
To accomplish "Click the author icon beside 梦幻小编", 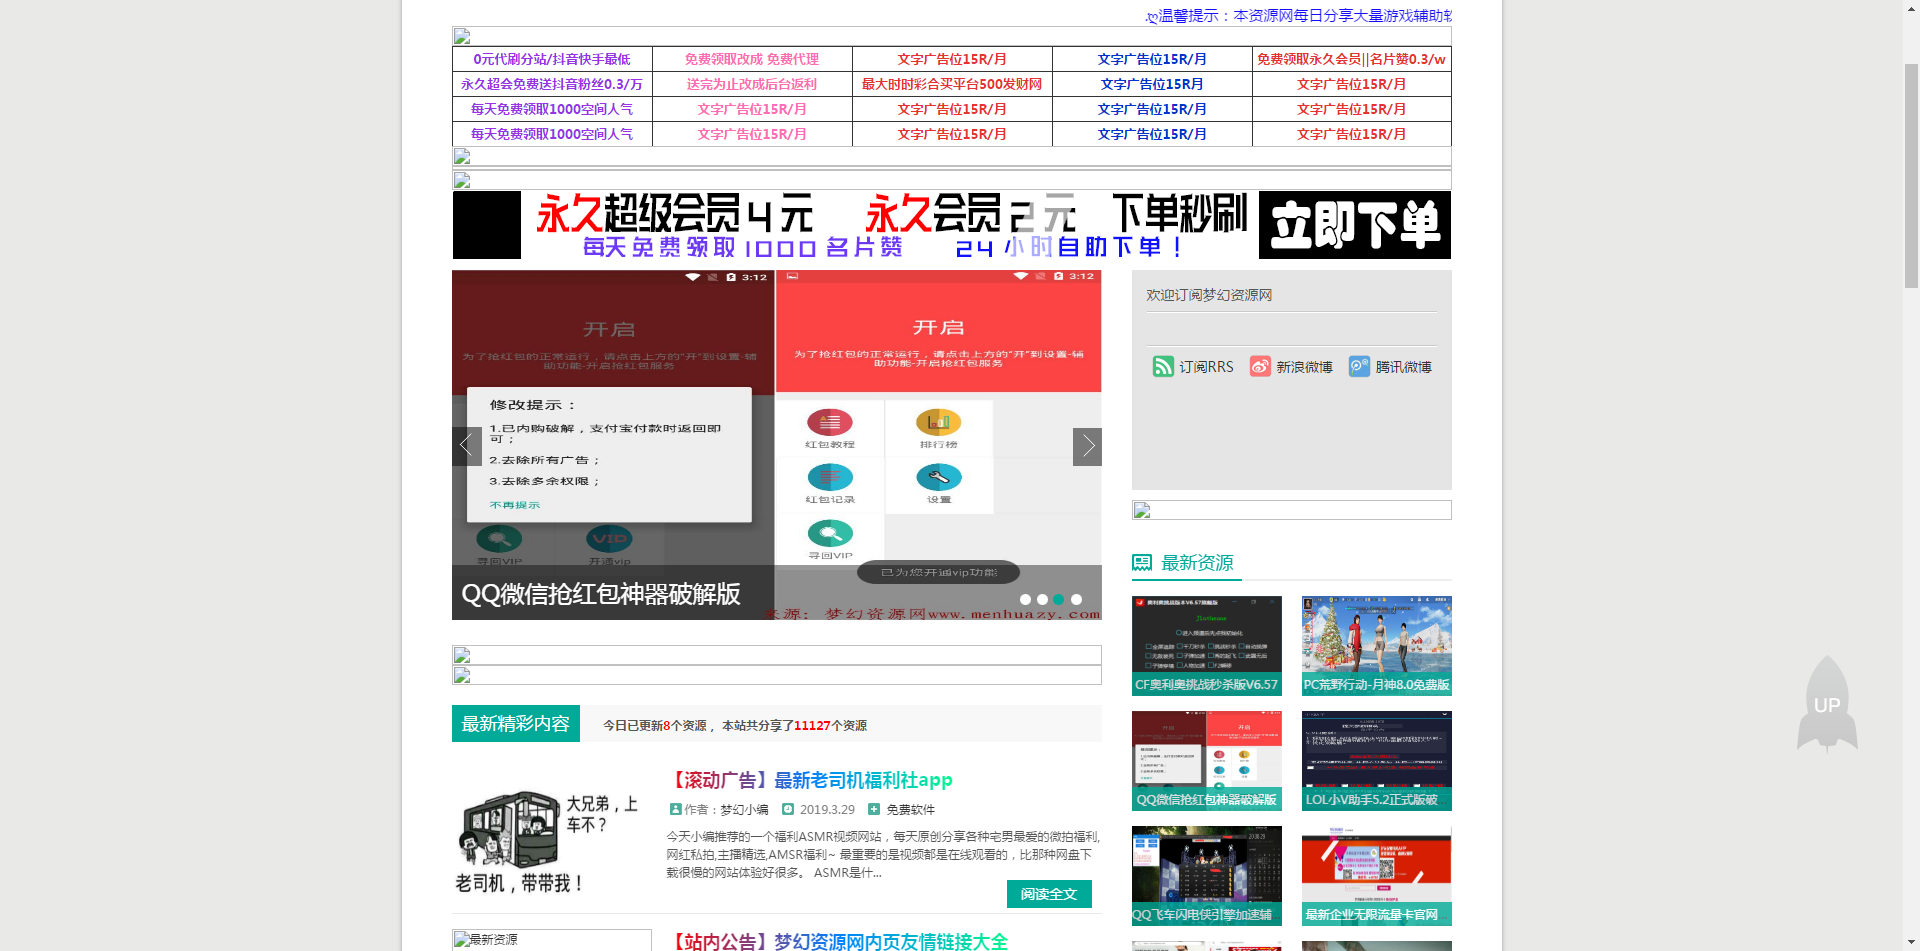I will [675, 809].
